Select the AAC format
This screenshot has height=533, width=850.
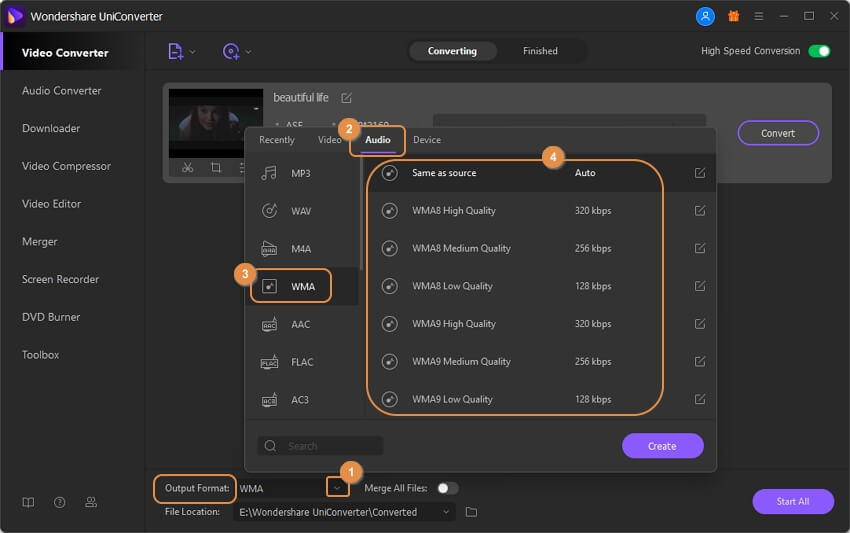click(301, 324)
